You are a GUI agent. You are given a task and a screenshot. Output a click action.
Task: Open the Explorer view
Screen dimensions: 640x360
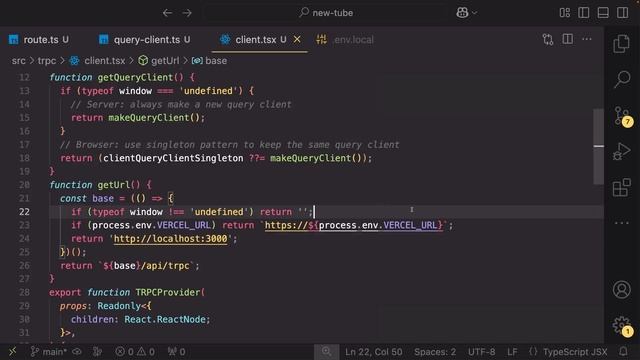click(x=622, y=44)
